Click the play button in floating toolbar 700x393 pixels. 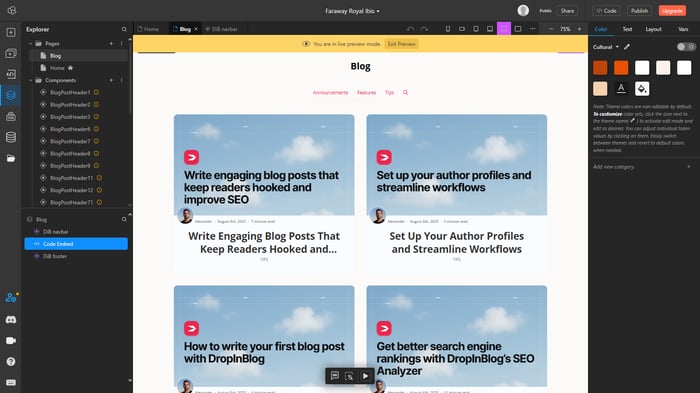(x=365, y=376)
